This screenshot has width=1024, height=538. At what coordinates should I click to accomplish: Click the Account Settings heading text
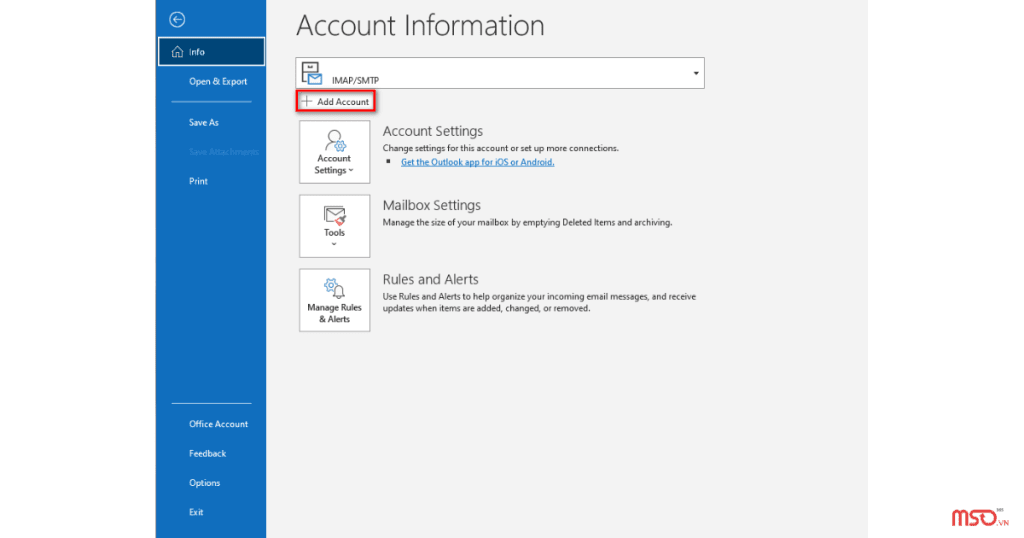pyautogui.click(x=432, y=131)
